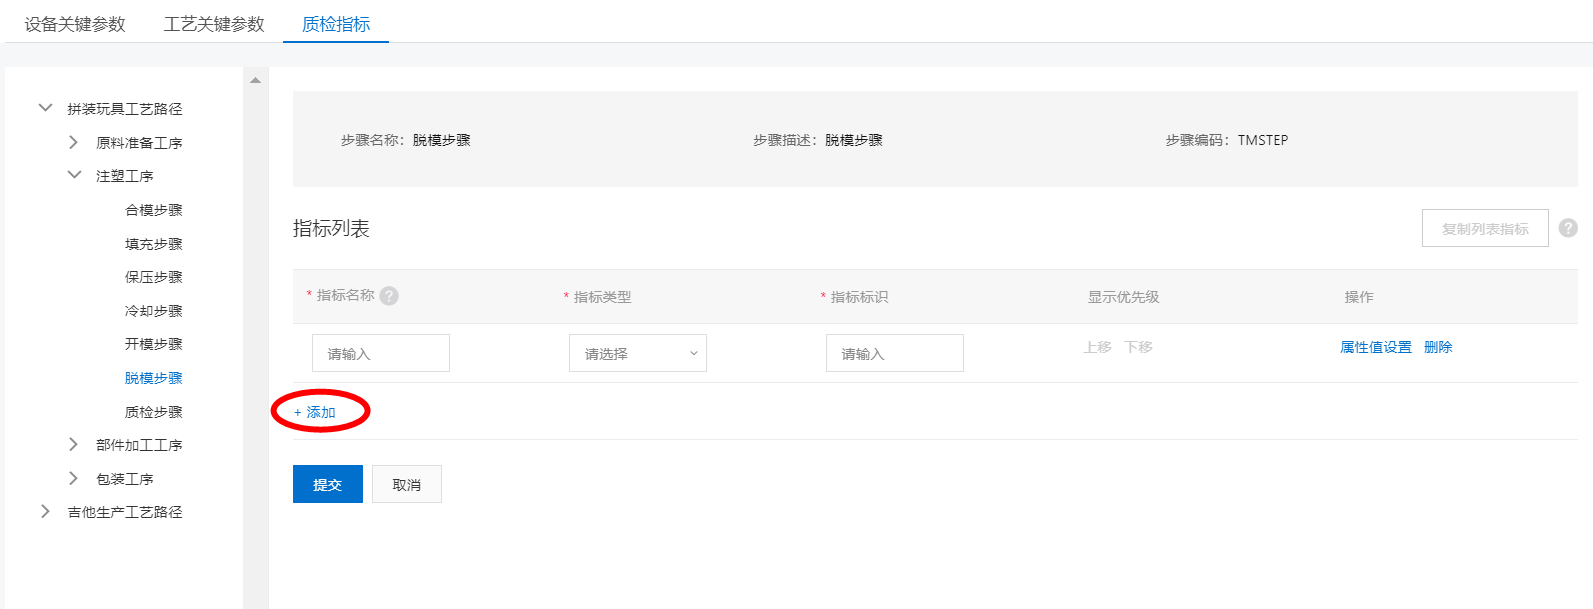Switch to the 设备关键参数 tab

click(75, 24)
